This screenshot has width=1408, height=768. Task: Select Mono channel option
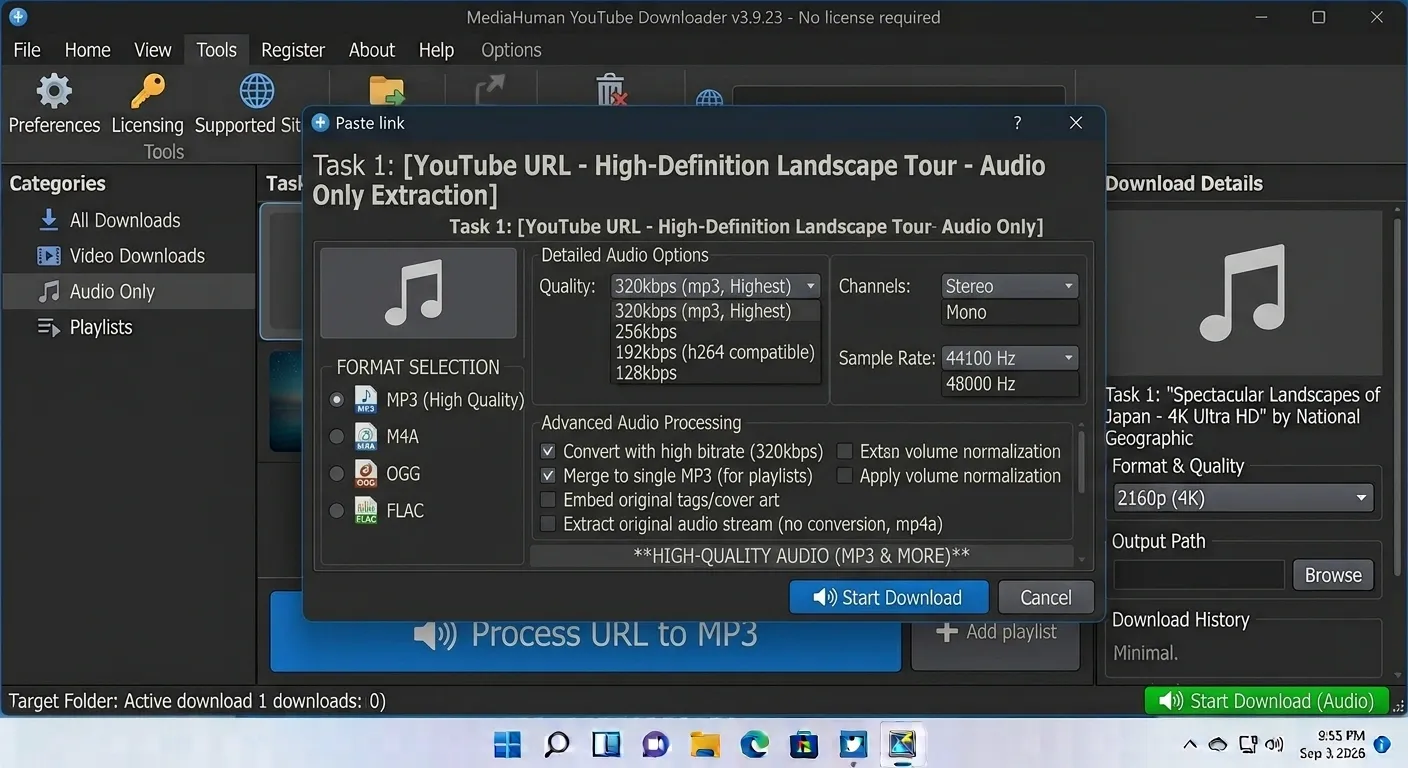1010,312
